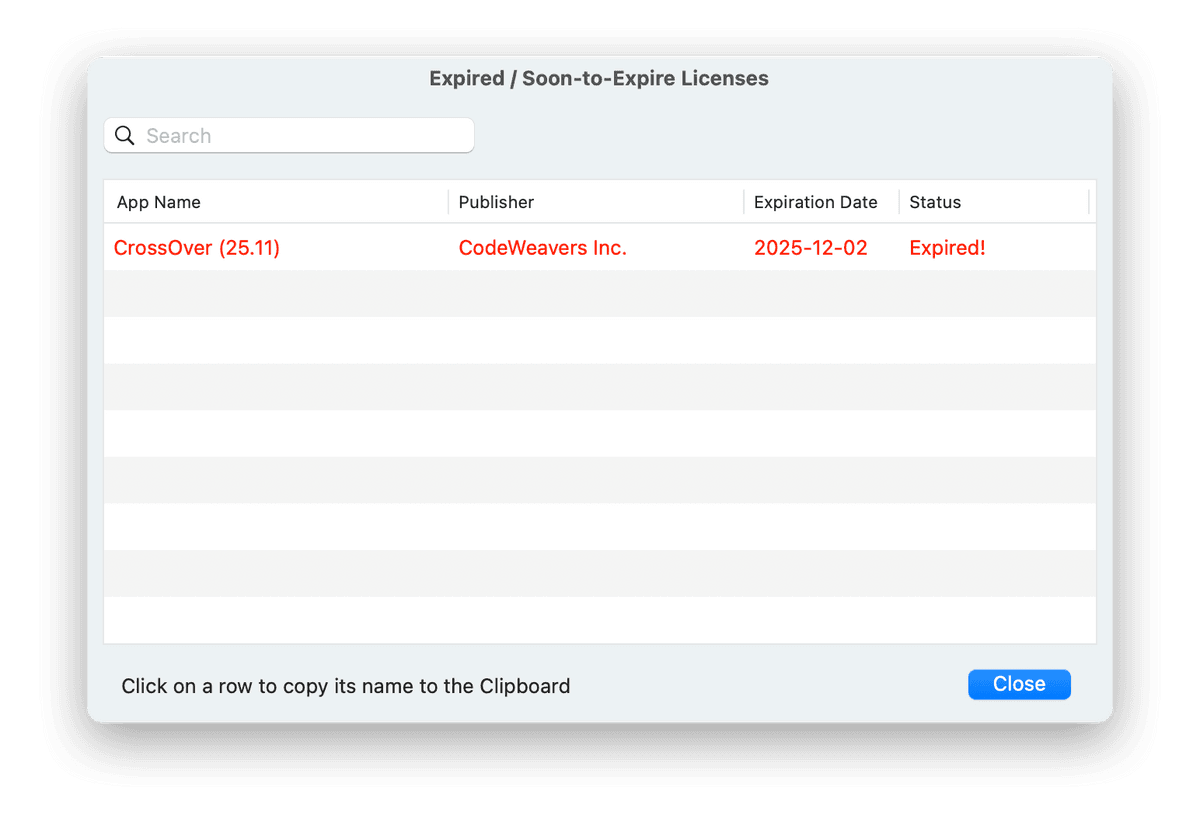The image size is (1200, 839).
Task: Click the last empty row in the table
Action: coord(600,619)
